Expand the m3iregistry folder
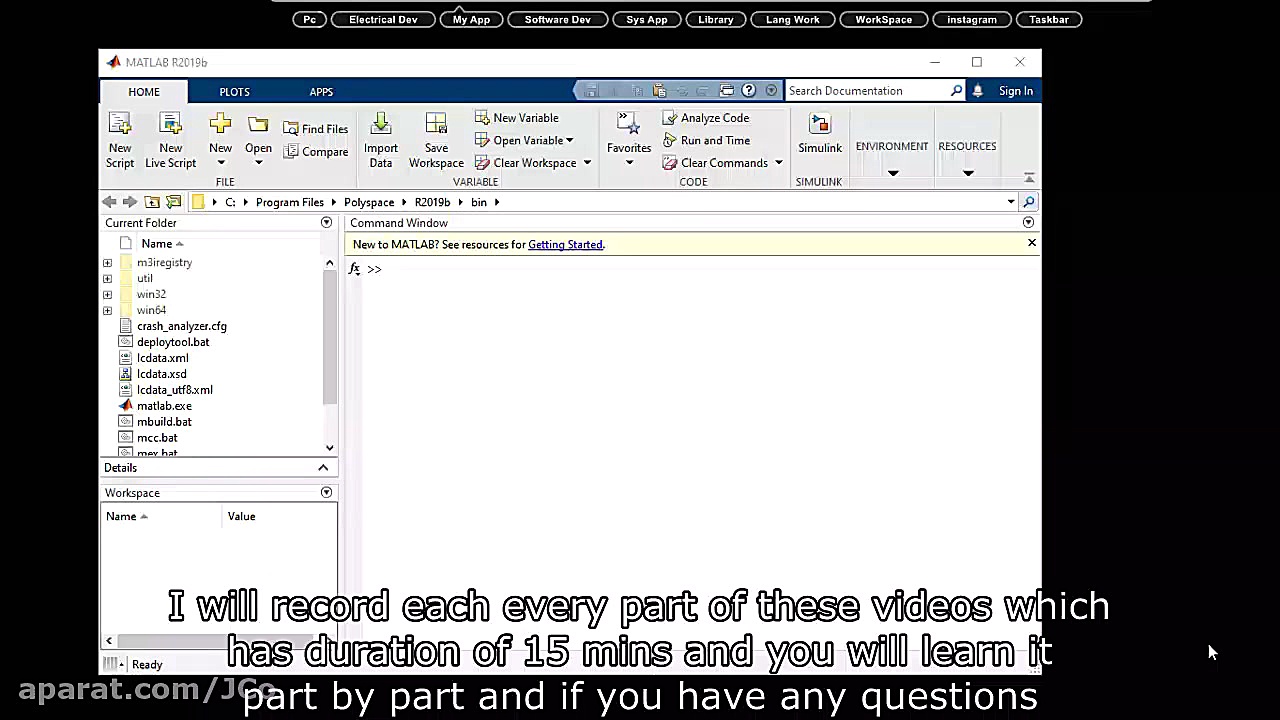 (x=107, y=263)
